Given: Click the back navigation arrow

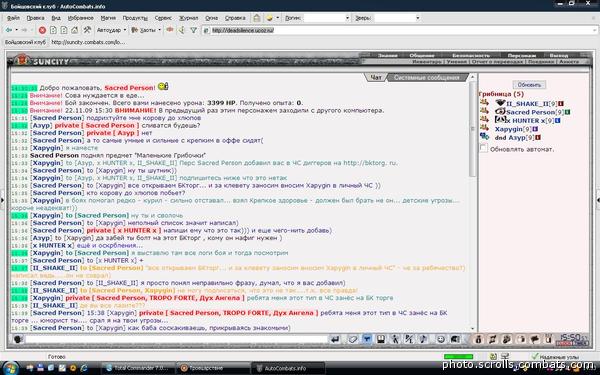Looking at the screenshot, I should pos(8,30).
